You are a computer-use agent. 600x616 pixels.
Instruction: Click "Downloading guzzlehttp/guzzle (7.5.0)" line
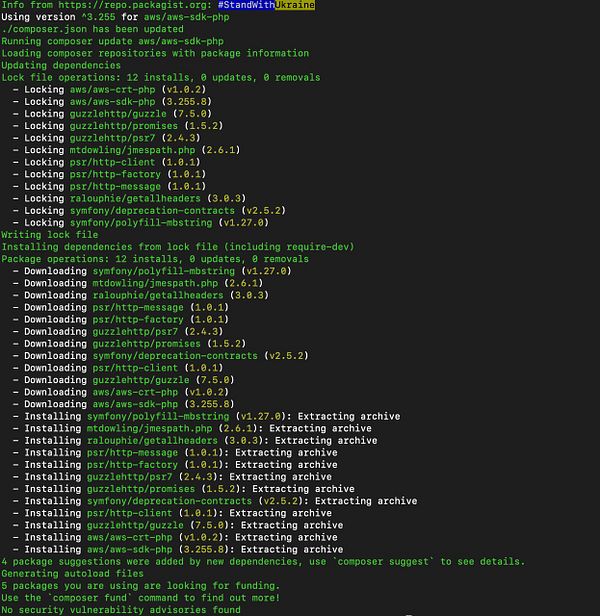124,380
